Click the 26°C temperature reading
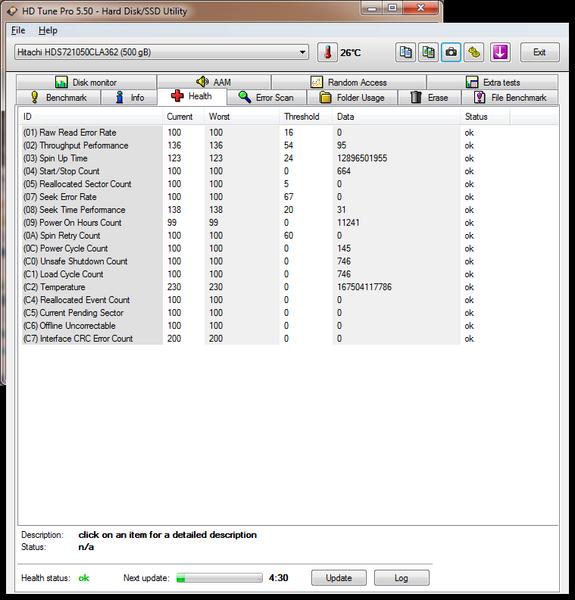Screen dimensions: 575x600 pos(350,52)
